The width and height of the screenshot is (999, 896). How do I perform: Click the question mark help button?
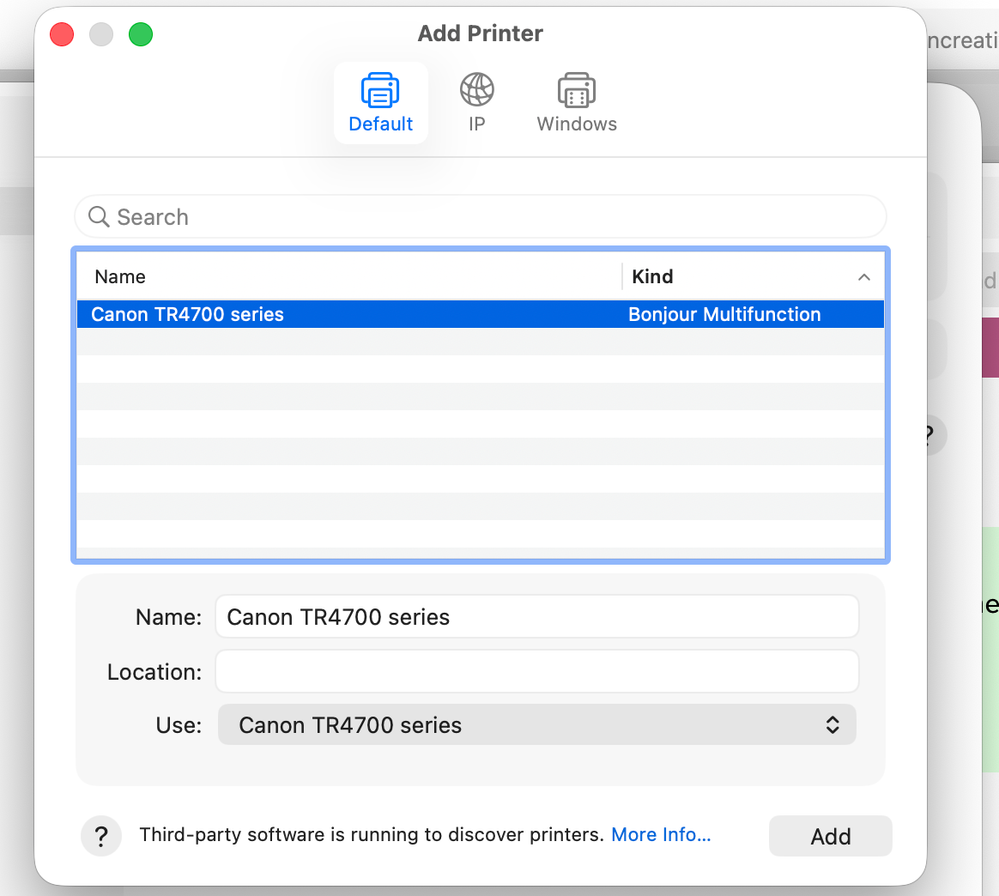(101, 835)
